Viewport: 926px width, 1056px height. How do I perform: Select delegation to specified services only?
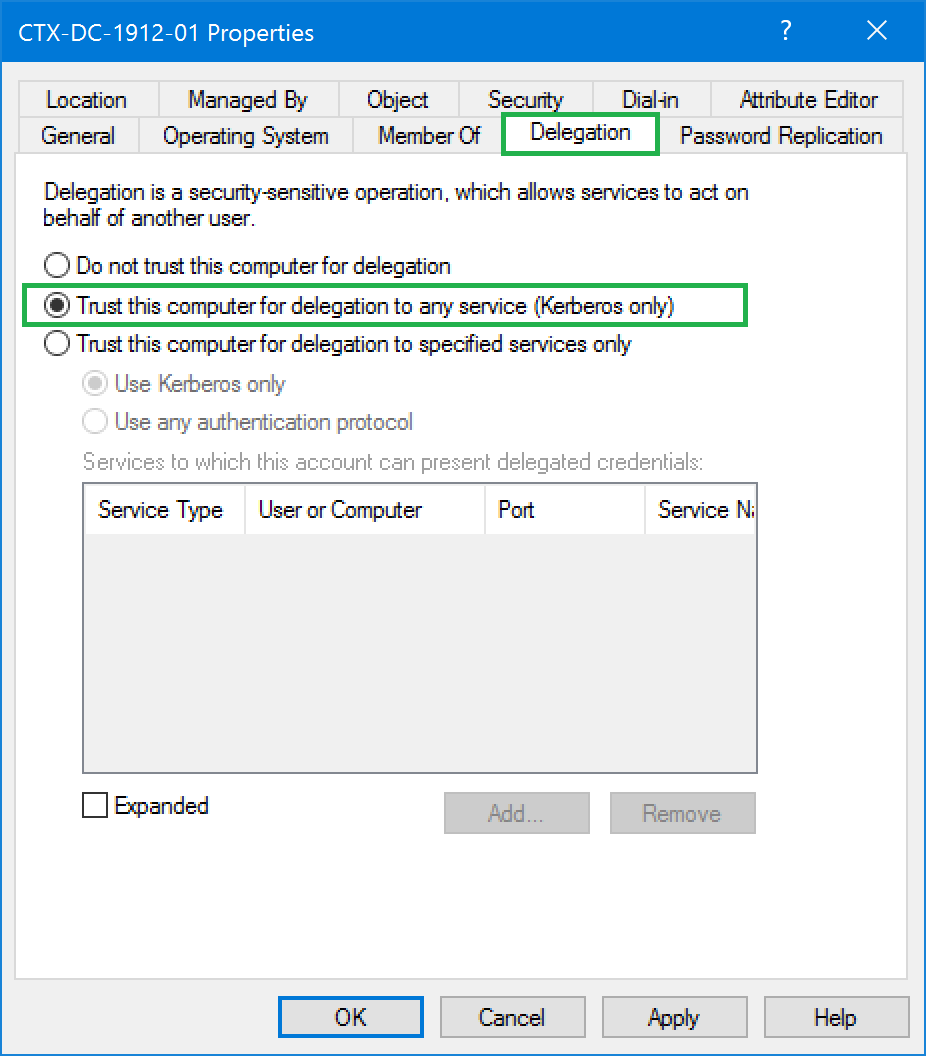point(59,344)
